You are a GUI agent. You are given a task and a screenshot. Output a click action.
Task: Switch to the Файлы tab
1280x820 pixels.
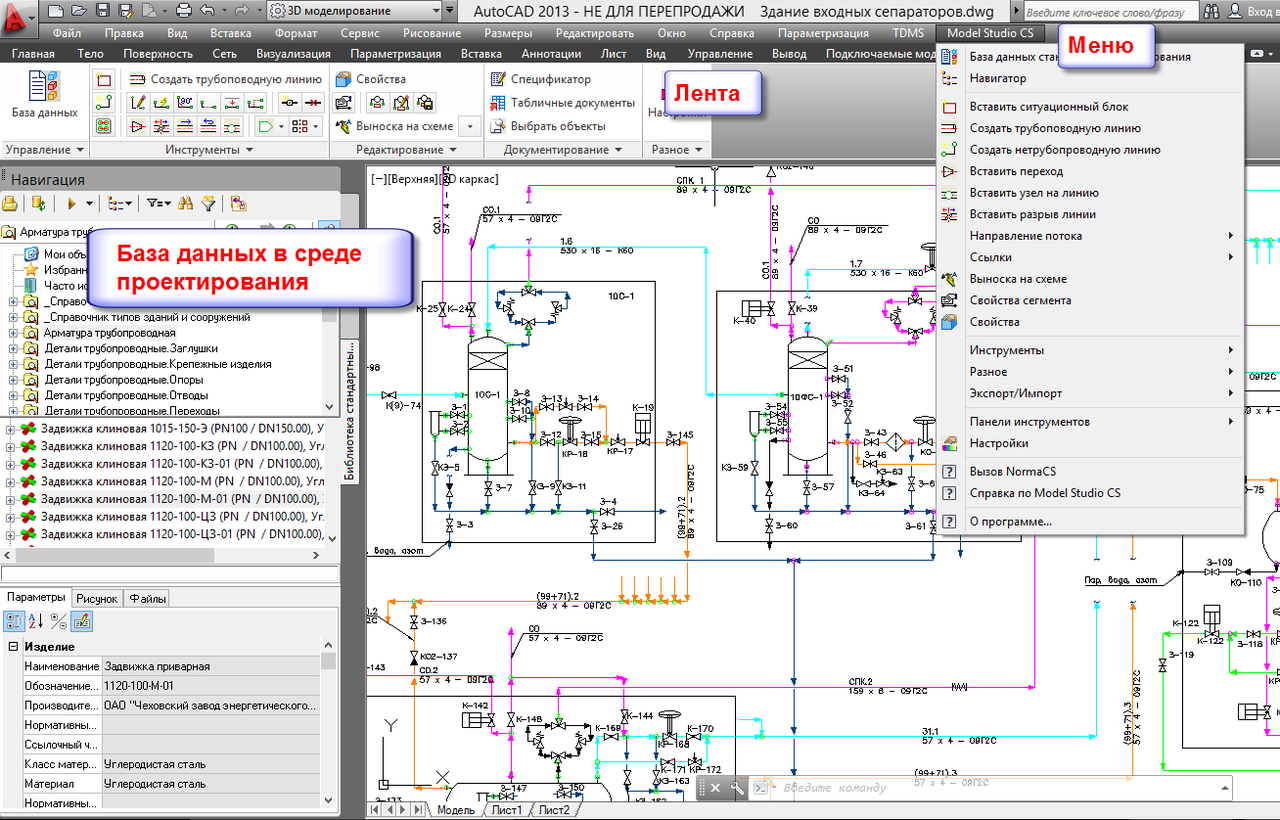pos(148,598)
